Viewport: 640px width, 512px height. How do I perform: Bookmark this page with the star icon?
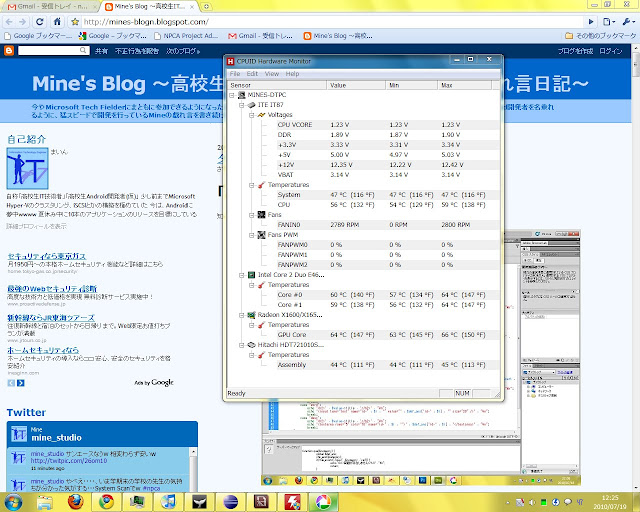coord(75,22)
